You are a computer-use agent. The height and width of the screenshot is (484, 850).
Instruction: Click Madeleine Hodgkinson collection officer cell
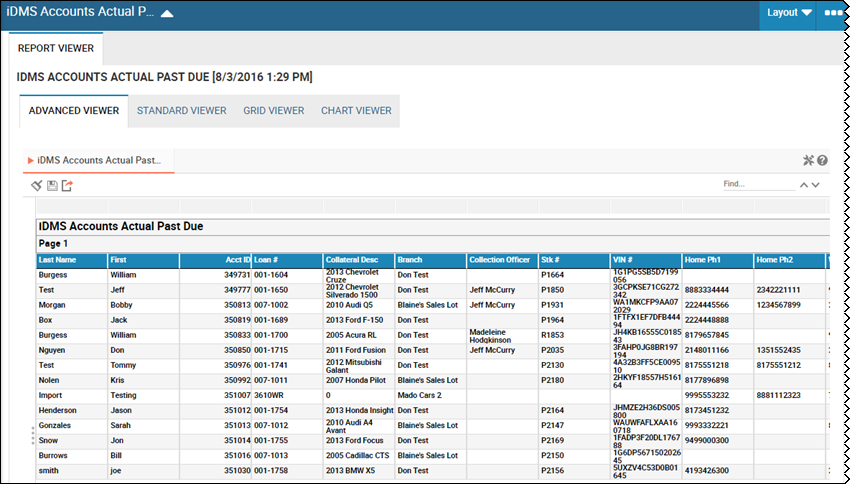pos(503,336)
